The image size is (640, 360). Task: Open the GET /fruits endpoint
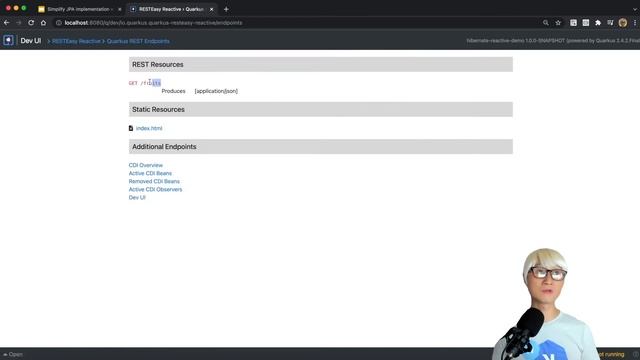[x=145, y=83]
